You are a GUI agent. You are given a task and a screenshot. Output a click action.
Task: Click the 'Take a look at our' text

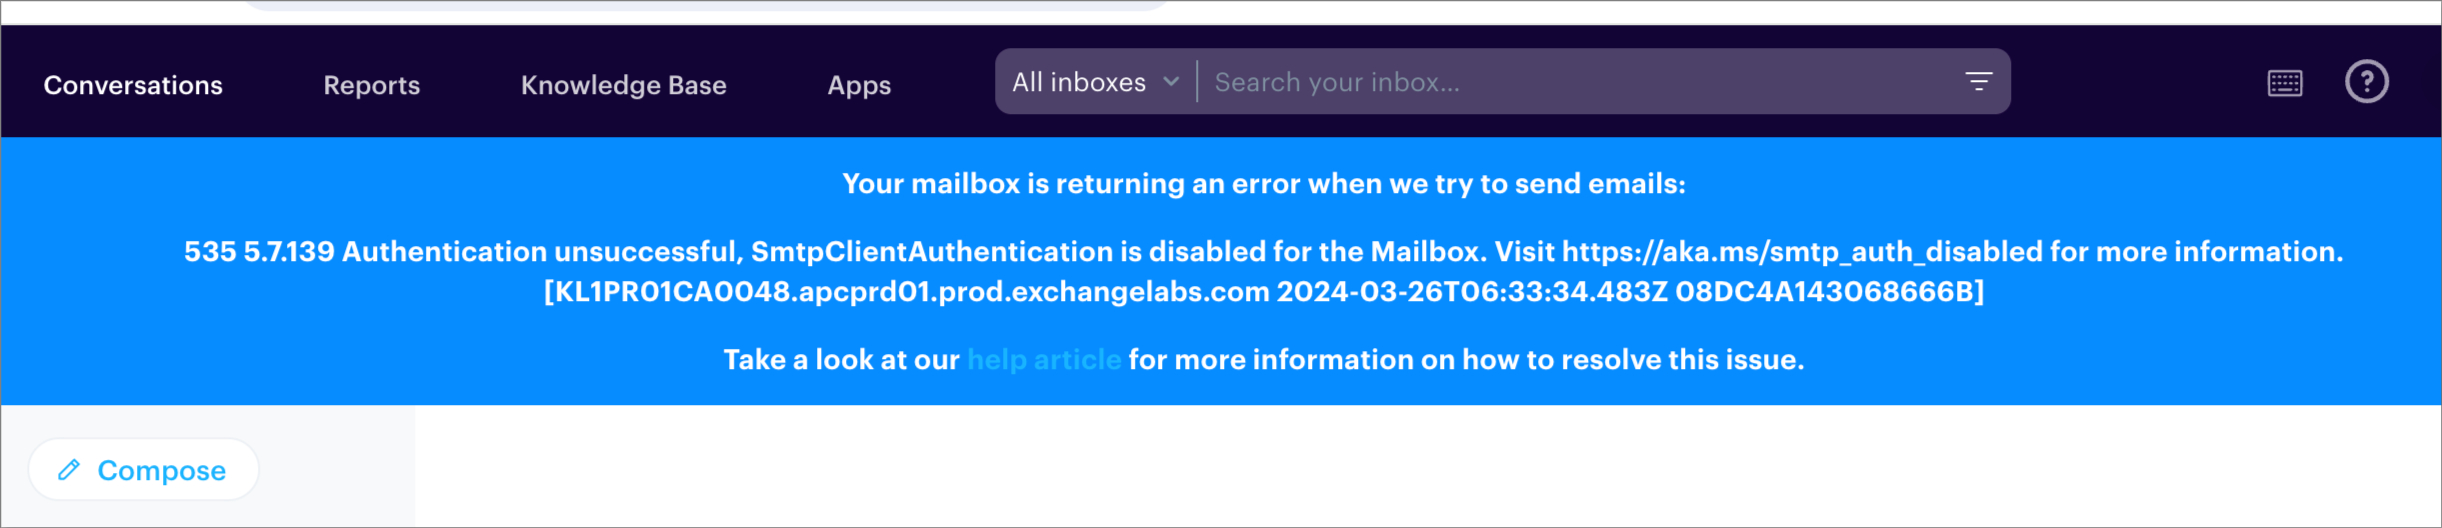841,360
